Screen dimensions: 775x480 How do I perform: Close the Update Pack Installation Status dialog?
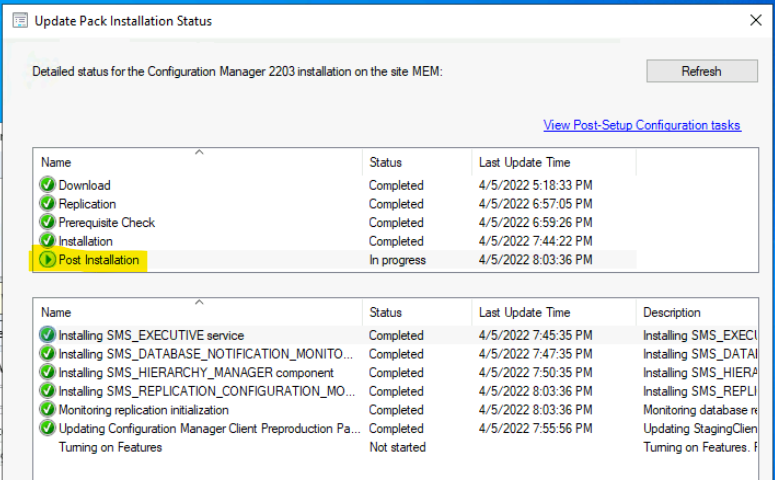756,20
